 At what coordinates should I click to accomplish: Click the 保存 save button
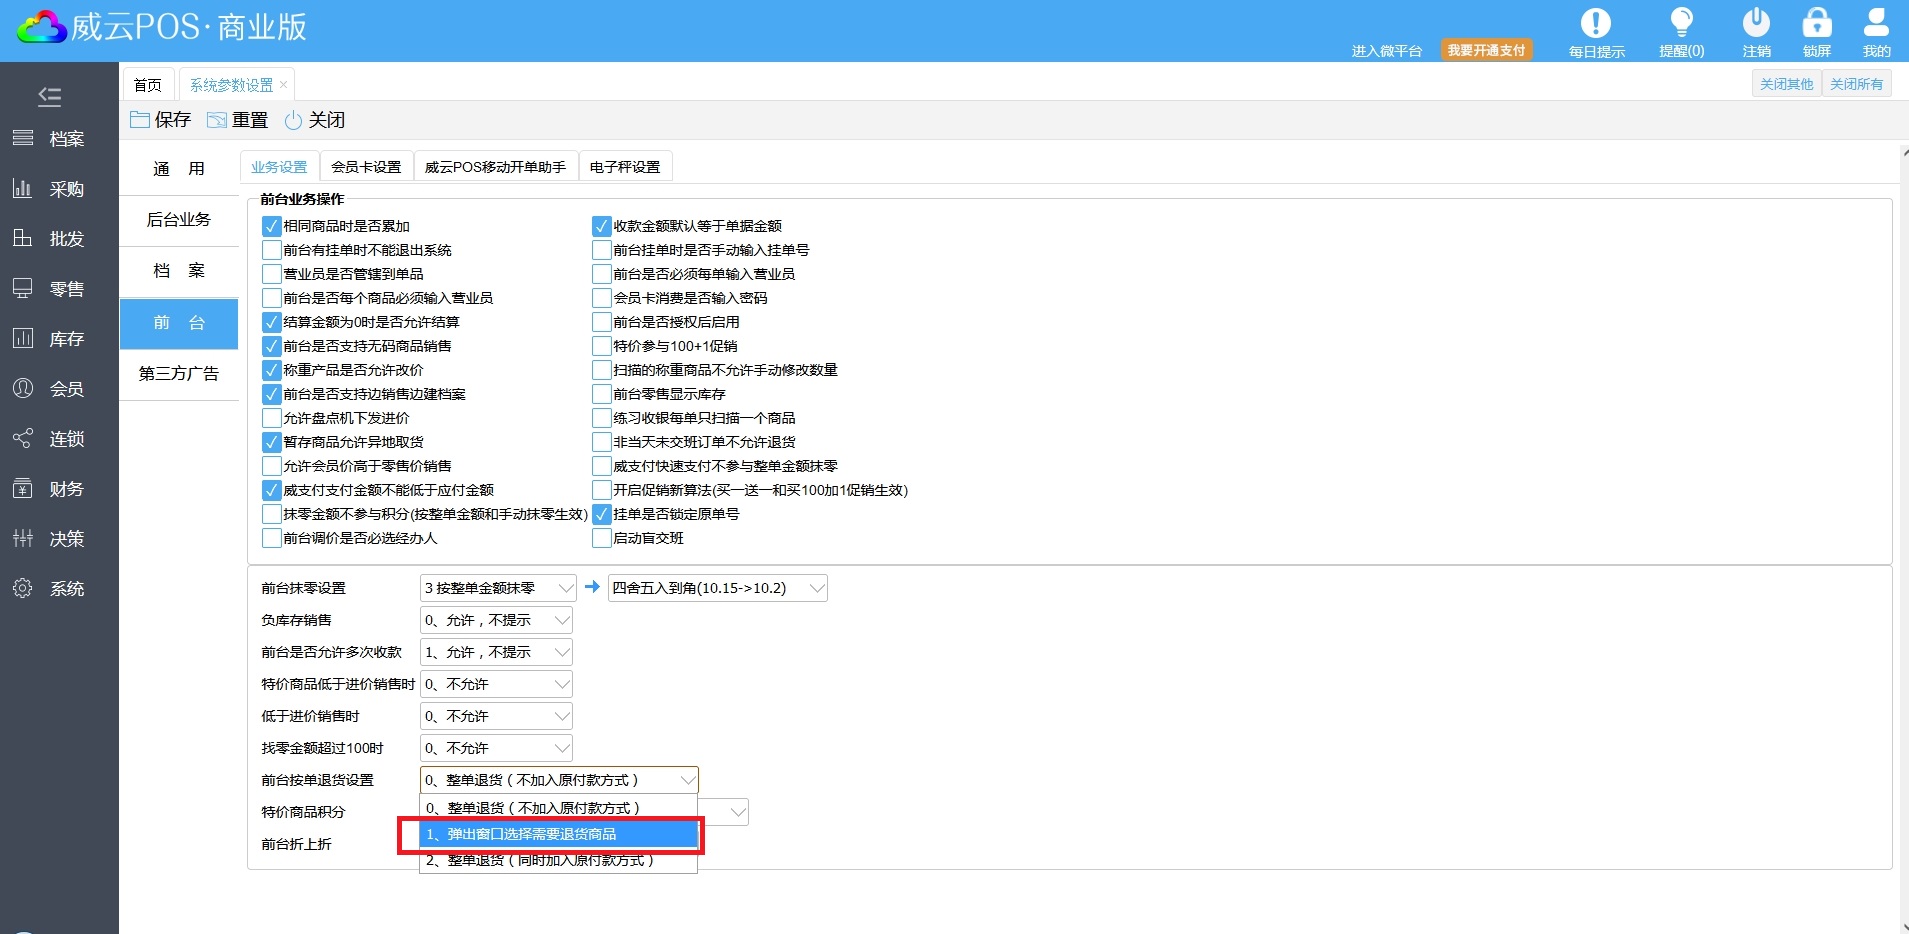coord(161,120)
